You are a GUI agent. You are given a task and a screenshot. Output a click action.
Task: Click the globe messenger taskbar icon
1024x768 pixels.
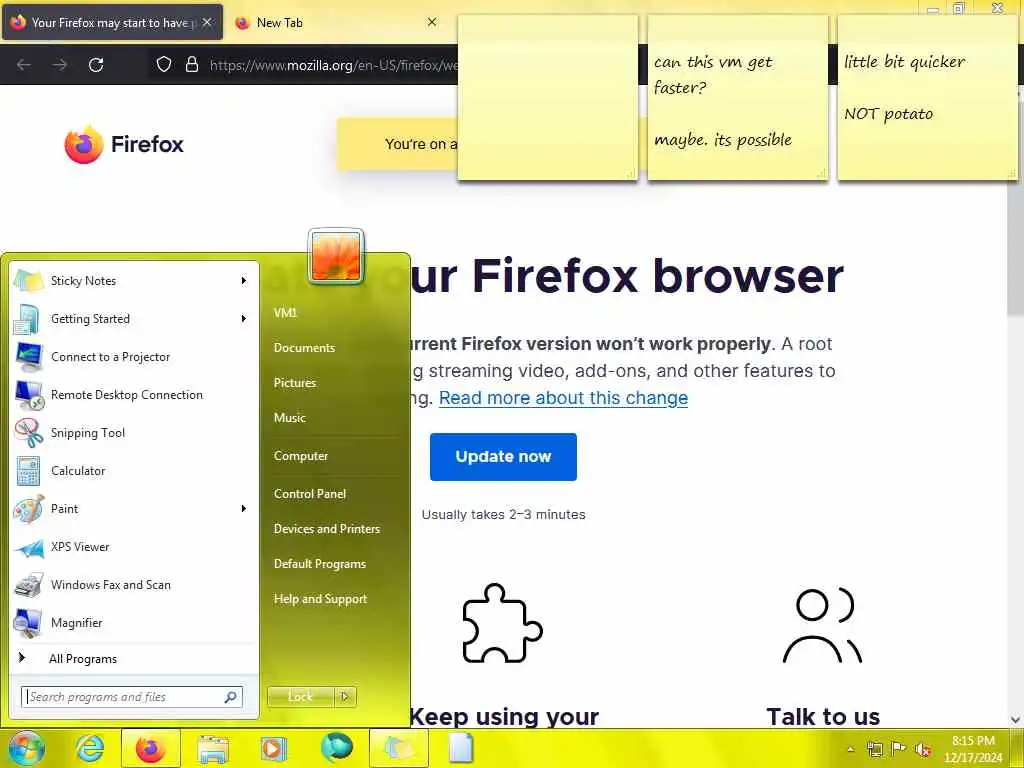(x=337, y=748)
